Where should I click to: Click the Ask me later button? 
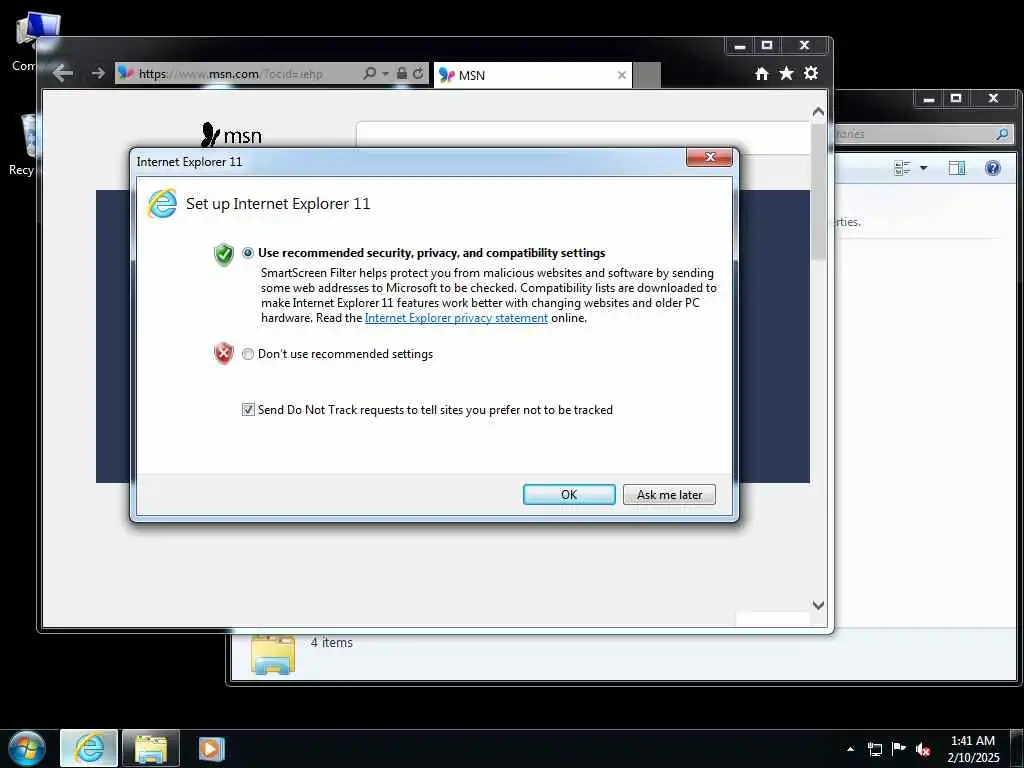(669, 494)
